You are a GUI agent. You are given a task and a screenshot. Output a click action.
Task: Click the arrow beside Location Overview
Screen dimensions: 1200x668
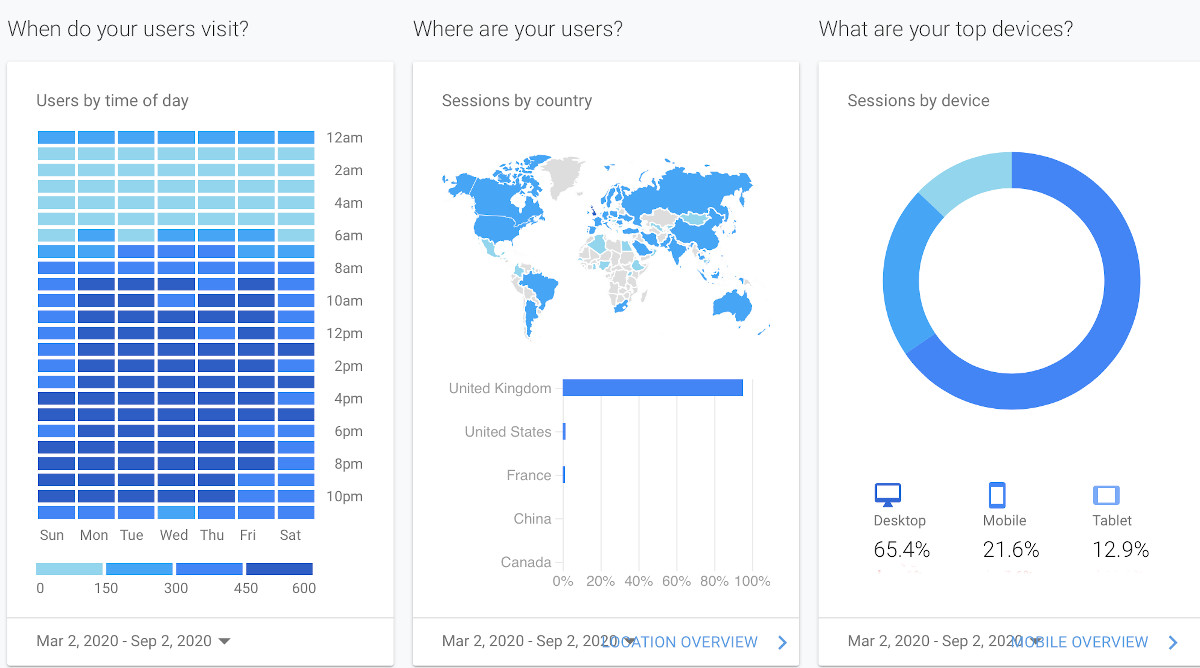[x=782, y=642]
